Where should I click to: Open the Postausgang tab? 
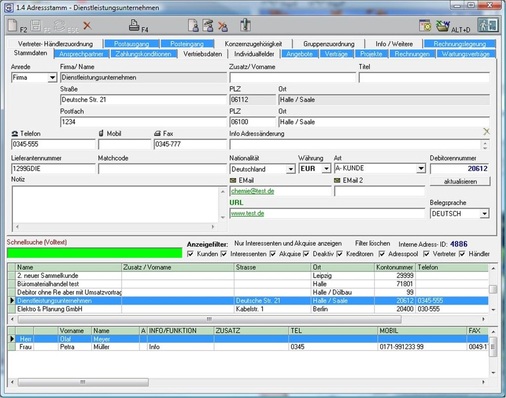click(x=131, y=44)
